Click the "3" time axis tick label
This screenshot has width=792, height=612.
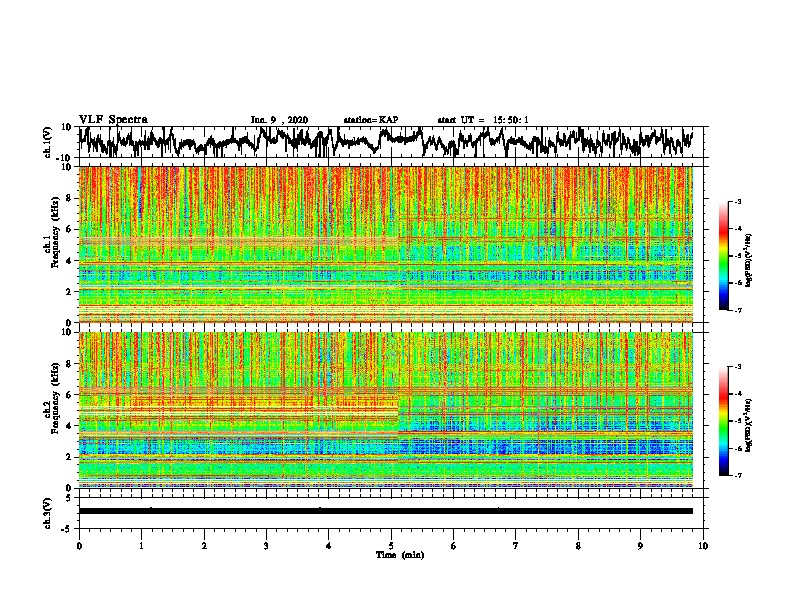(x=266, y=546)
